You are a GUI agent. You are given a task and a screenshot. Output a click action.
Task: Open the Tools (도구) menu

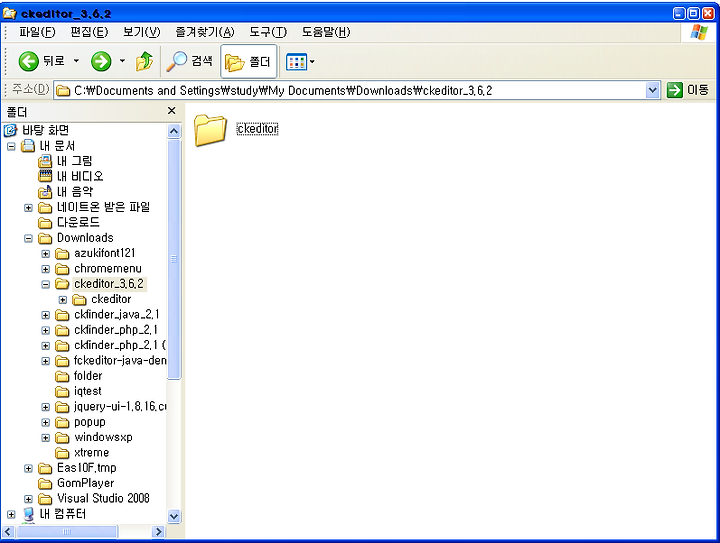[268, 32]
